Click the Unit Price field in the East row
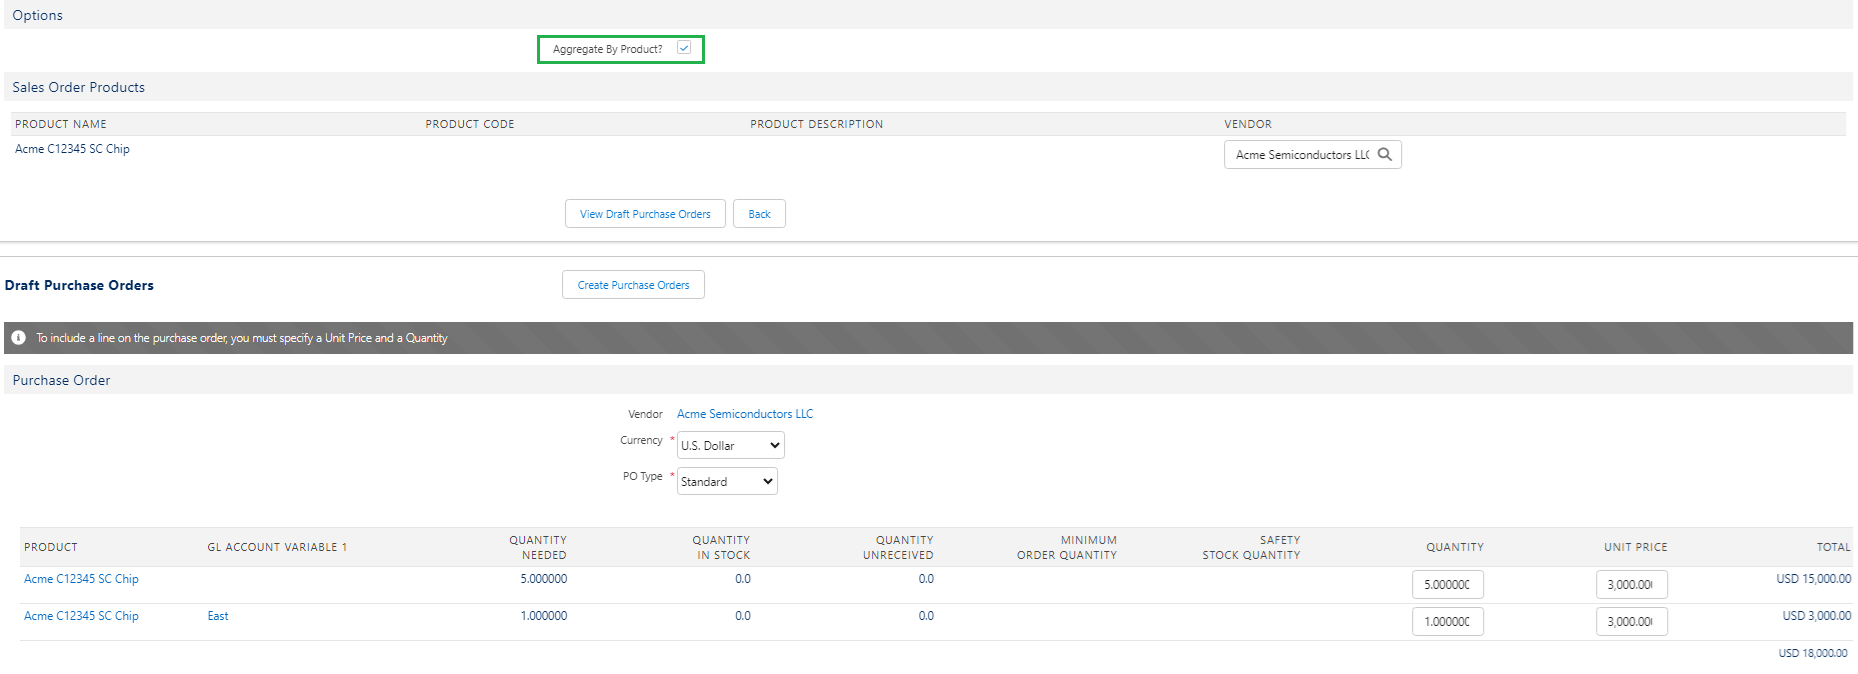 [x=1631, y=622]
